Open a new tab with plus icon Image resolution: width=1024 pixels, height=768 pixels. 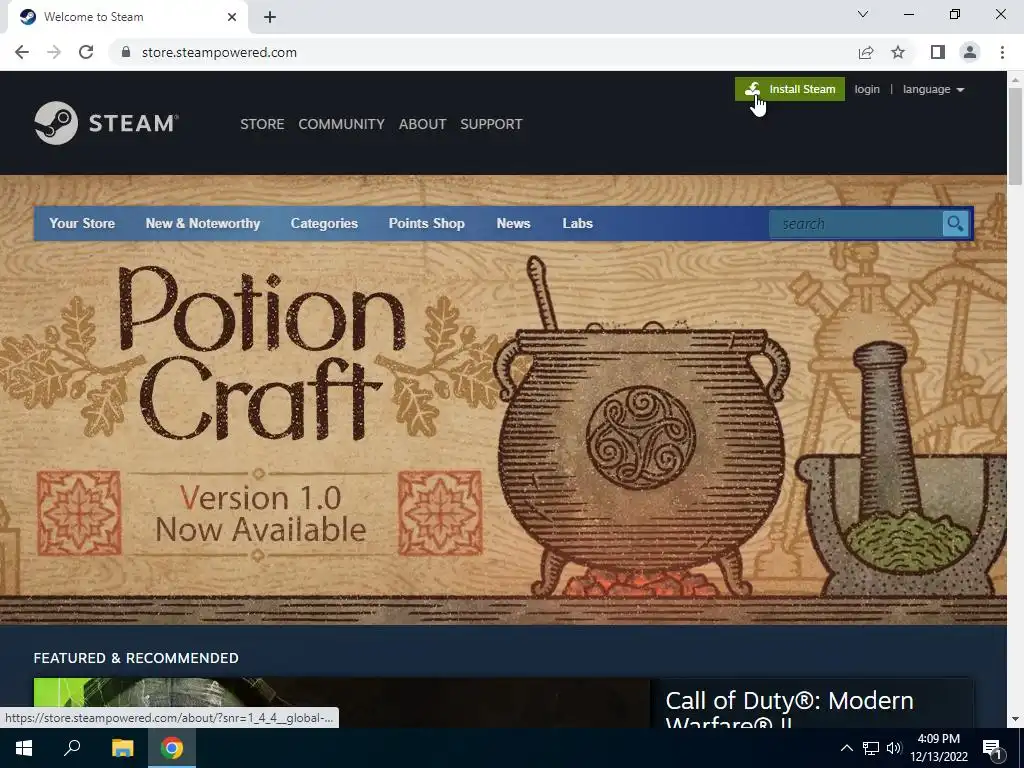270,17
